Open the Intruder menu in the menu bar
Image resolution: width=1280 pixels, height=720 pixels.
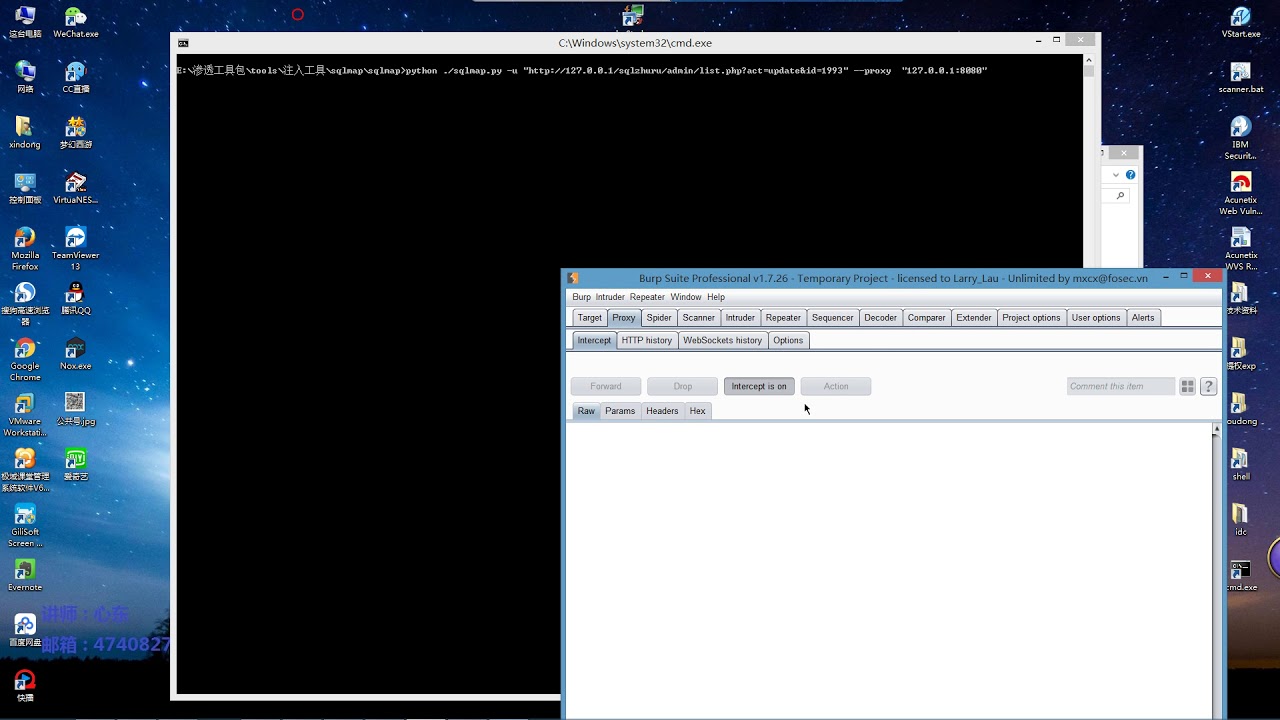click(x=610, y=297)
